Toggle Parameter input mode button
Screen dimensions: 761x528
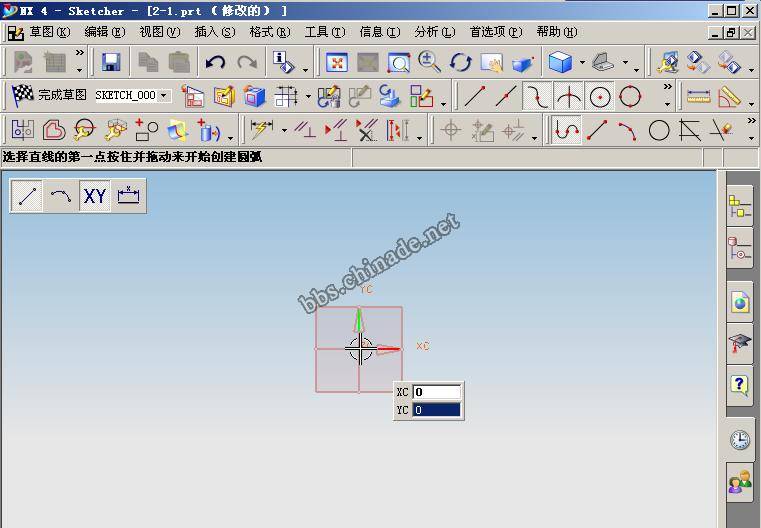(x=128, y=196)
